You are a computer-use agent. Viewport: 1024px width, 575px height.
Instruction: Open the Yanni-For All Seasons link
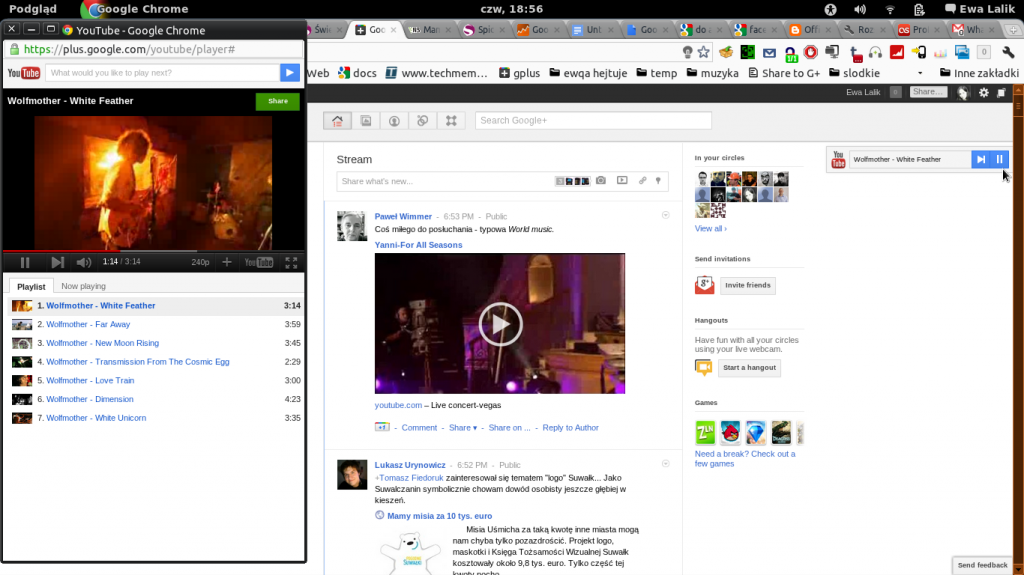coord(418,245)
